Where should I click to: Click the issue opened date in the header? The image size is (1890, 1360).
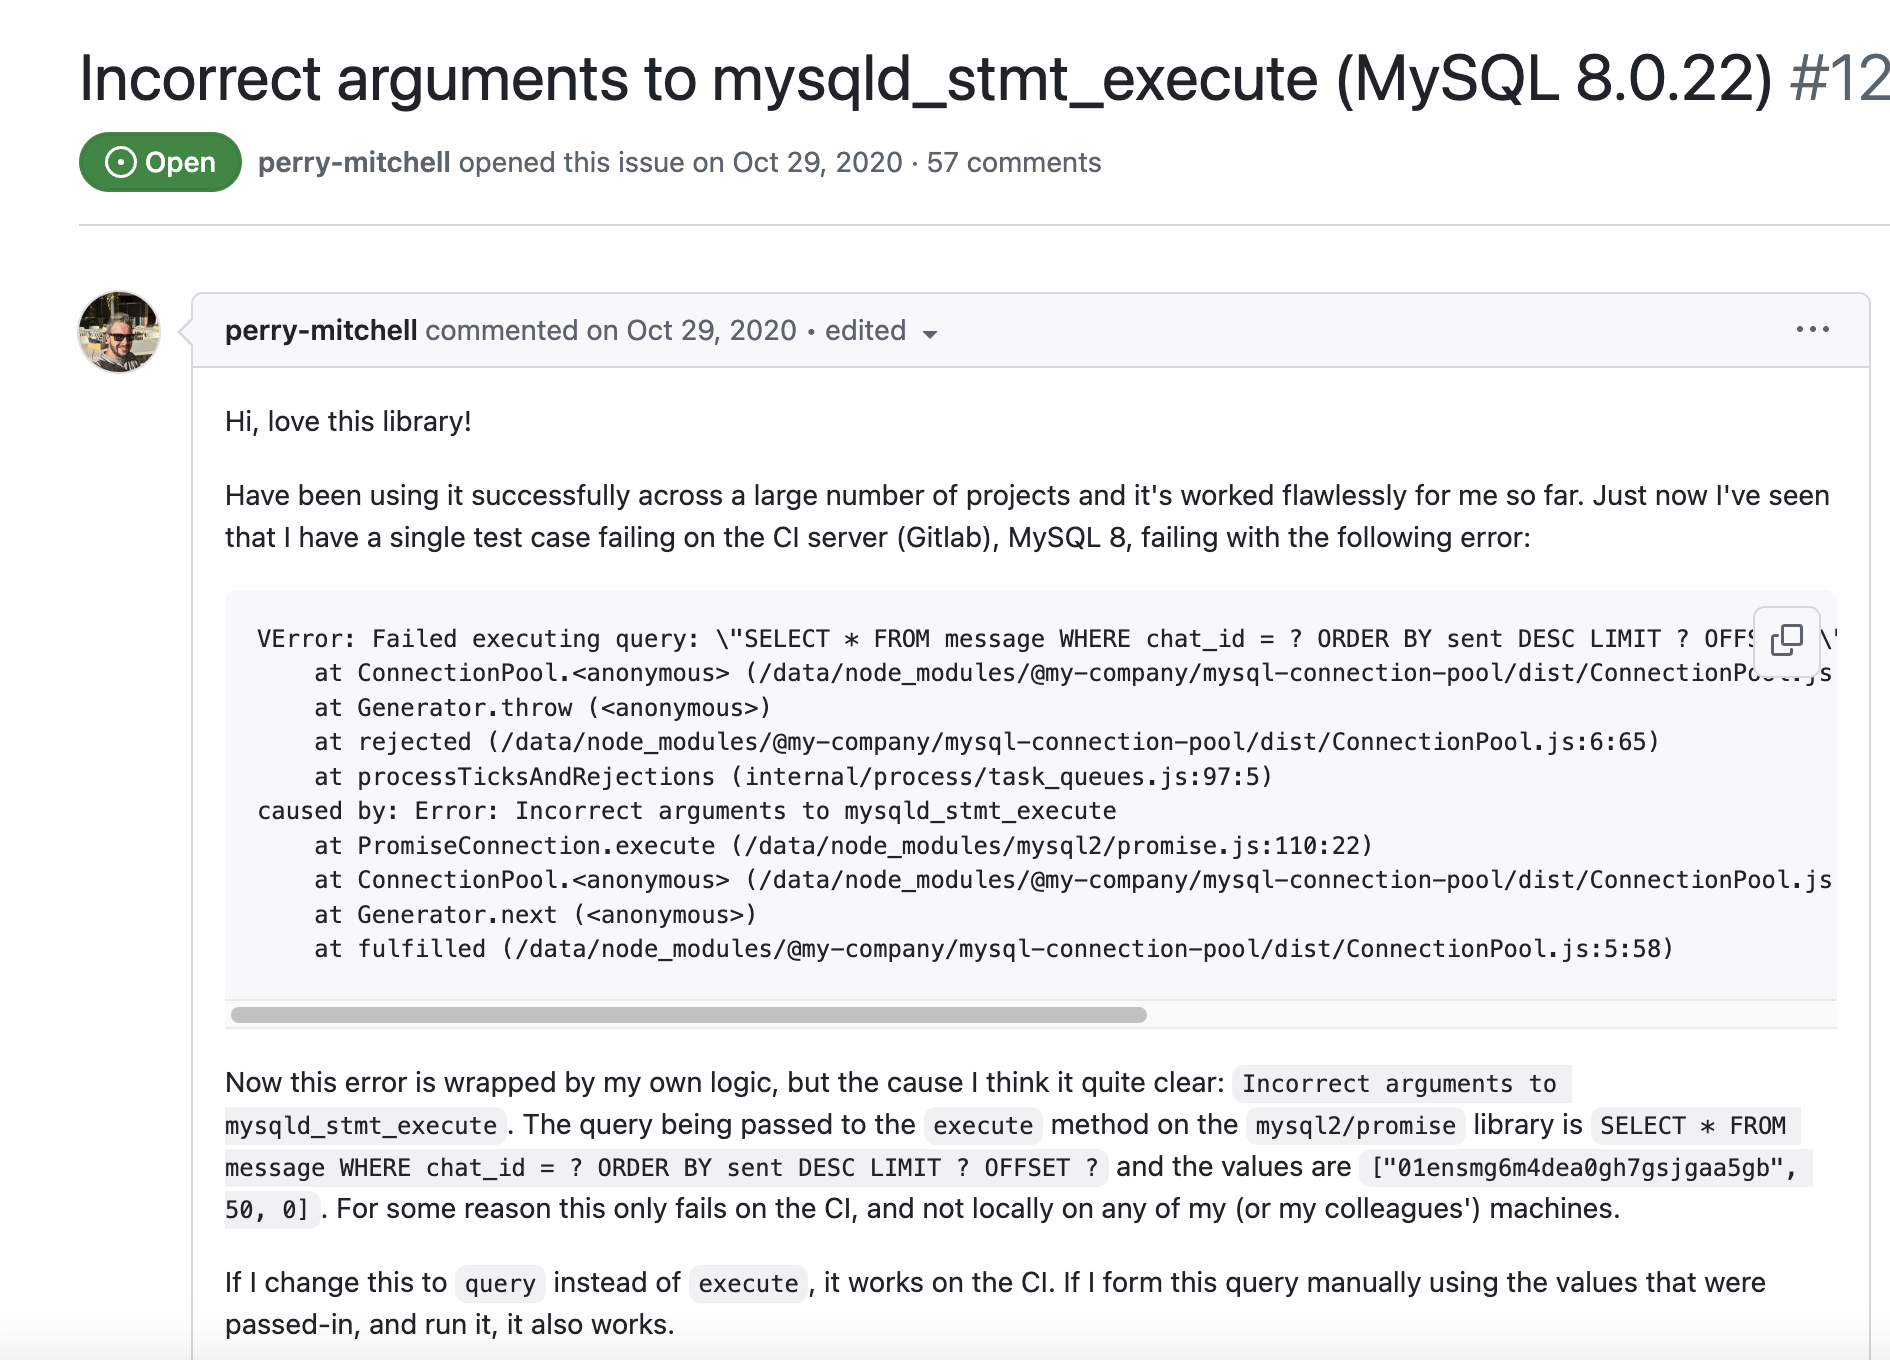coord(817,162)
